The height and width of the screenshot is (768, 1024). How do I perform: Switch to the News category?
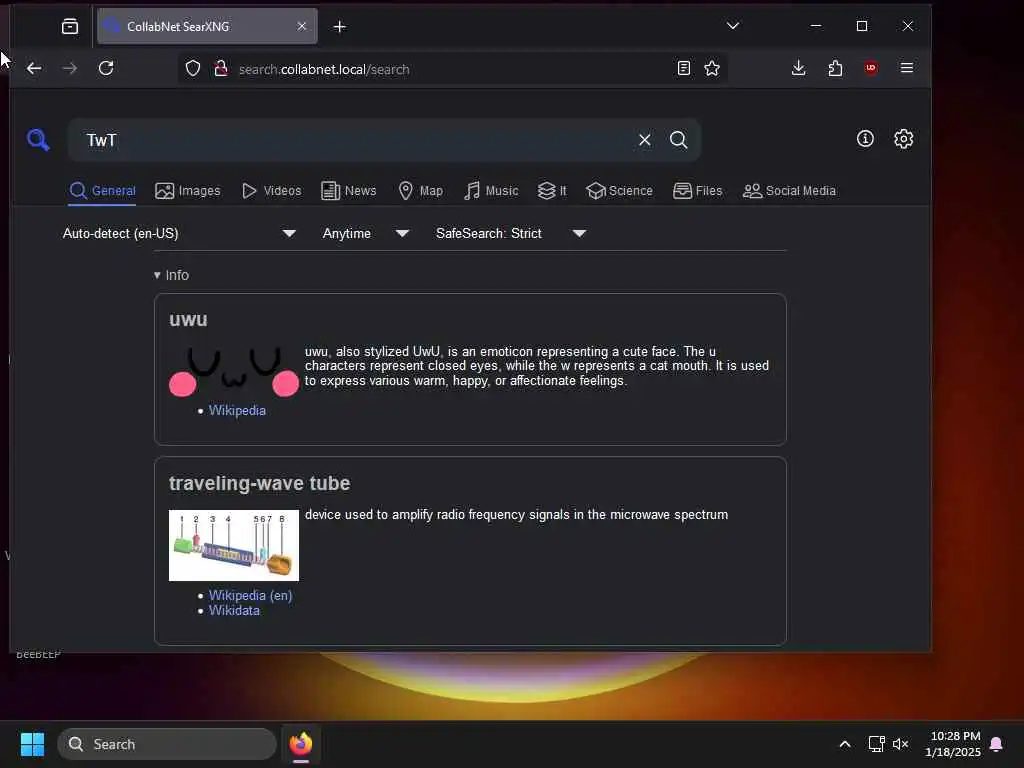tap(349, 191)
